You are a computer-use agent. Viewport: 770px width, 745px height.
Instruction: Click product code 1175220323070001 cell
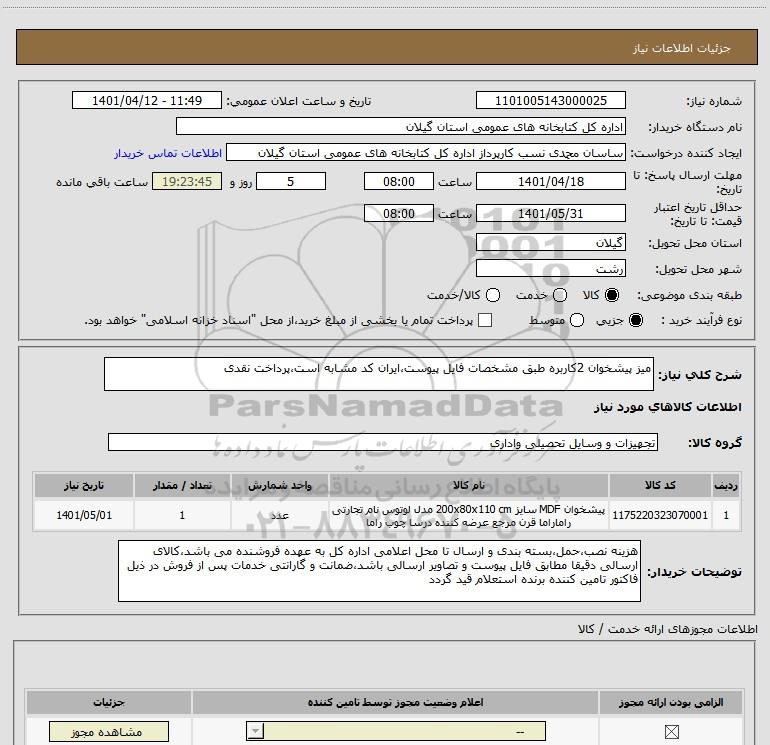[x=660, y=515]
